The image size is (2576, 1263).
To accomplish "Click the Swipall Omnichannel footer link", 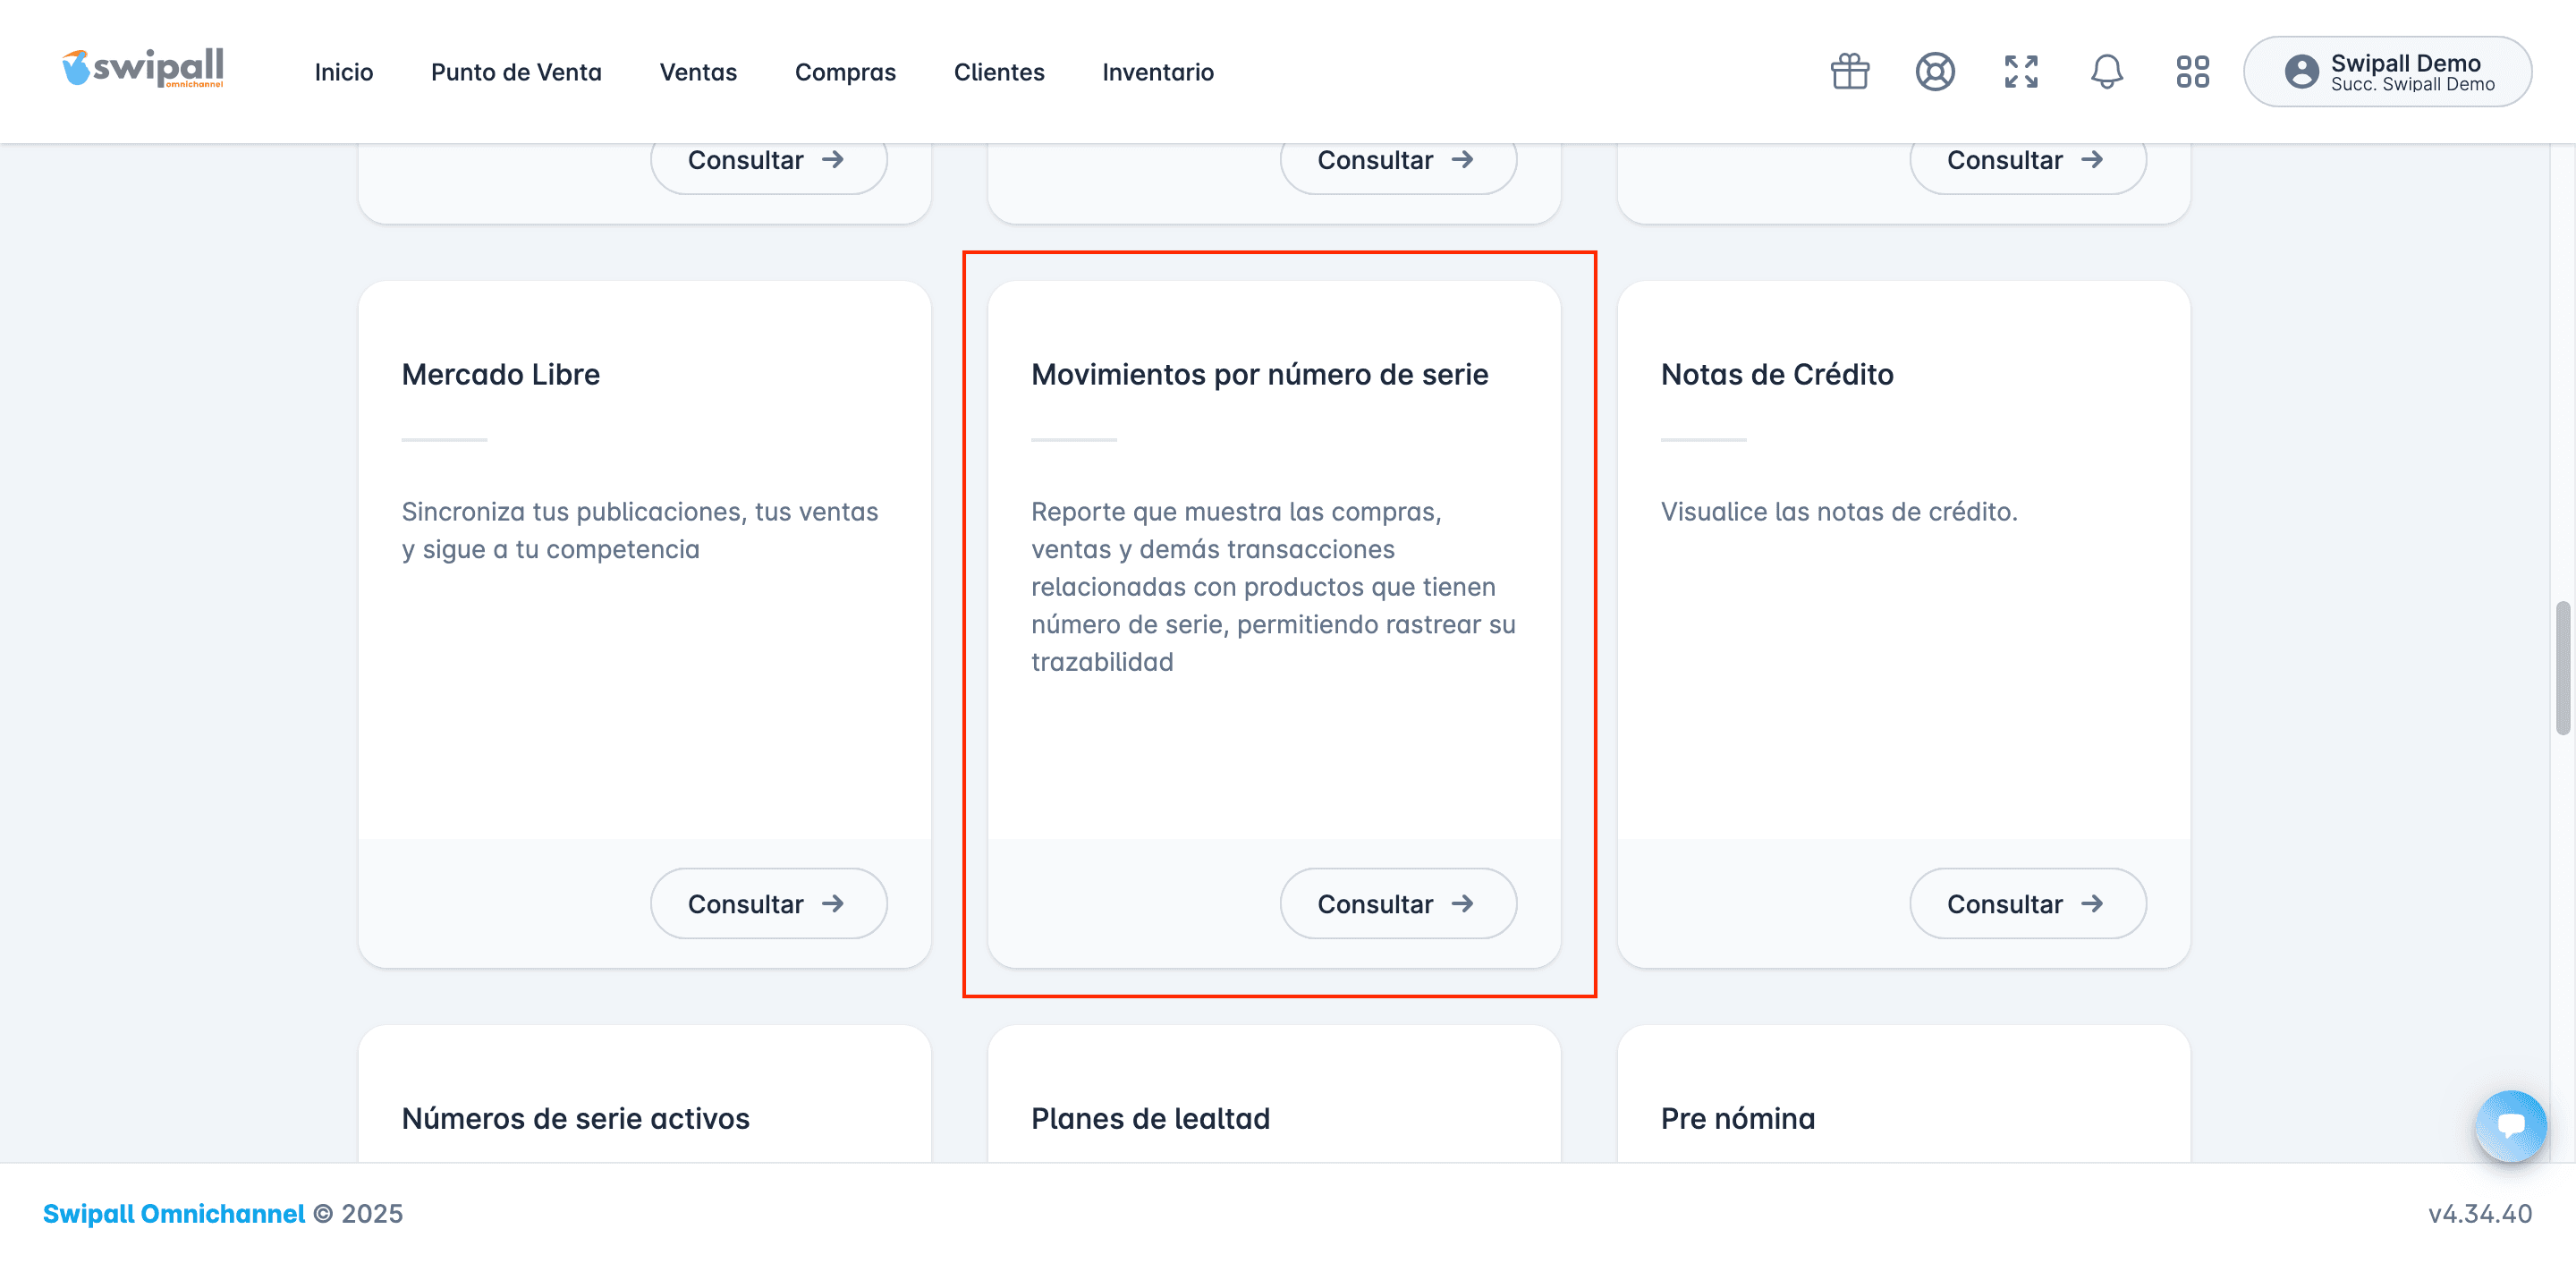I will (173, 1213).
